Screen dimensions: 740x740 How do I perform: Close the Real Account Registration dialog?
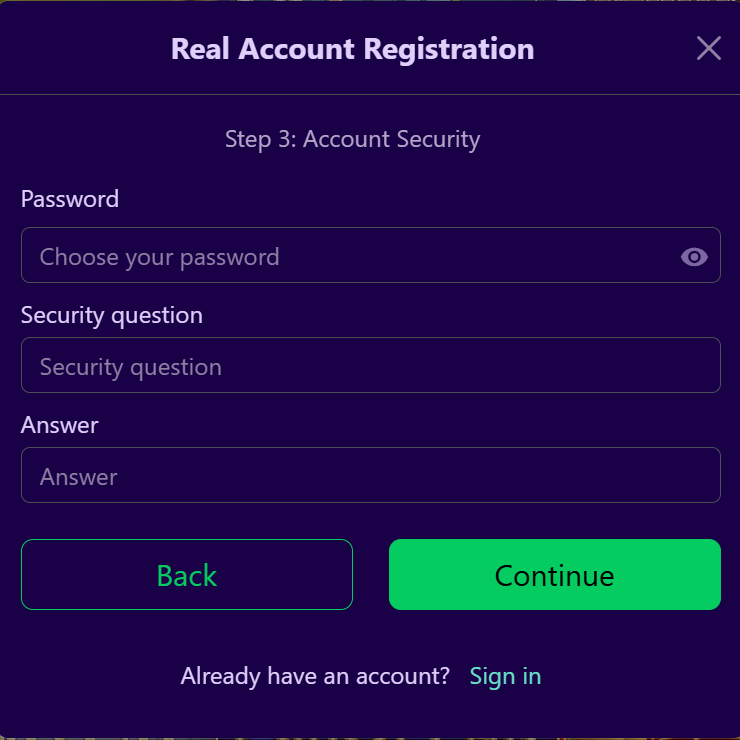point(708,48)
